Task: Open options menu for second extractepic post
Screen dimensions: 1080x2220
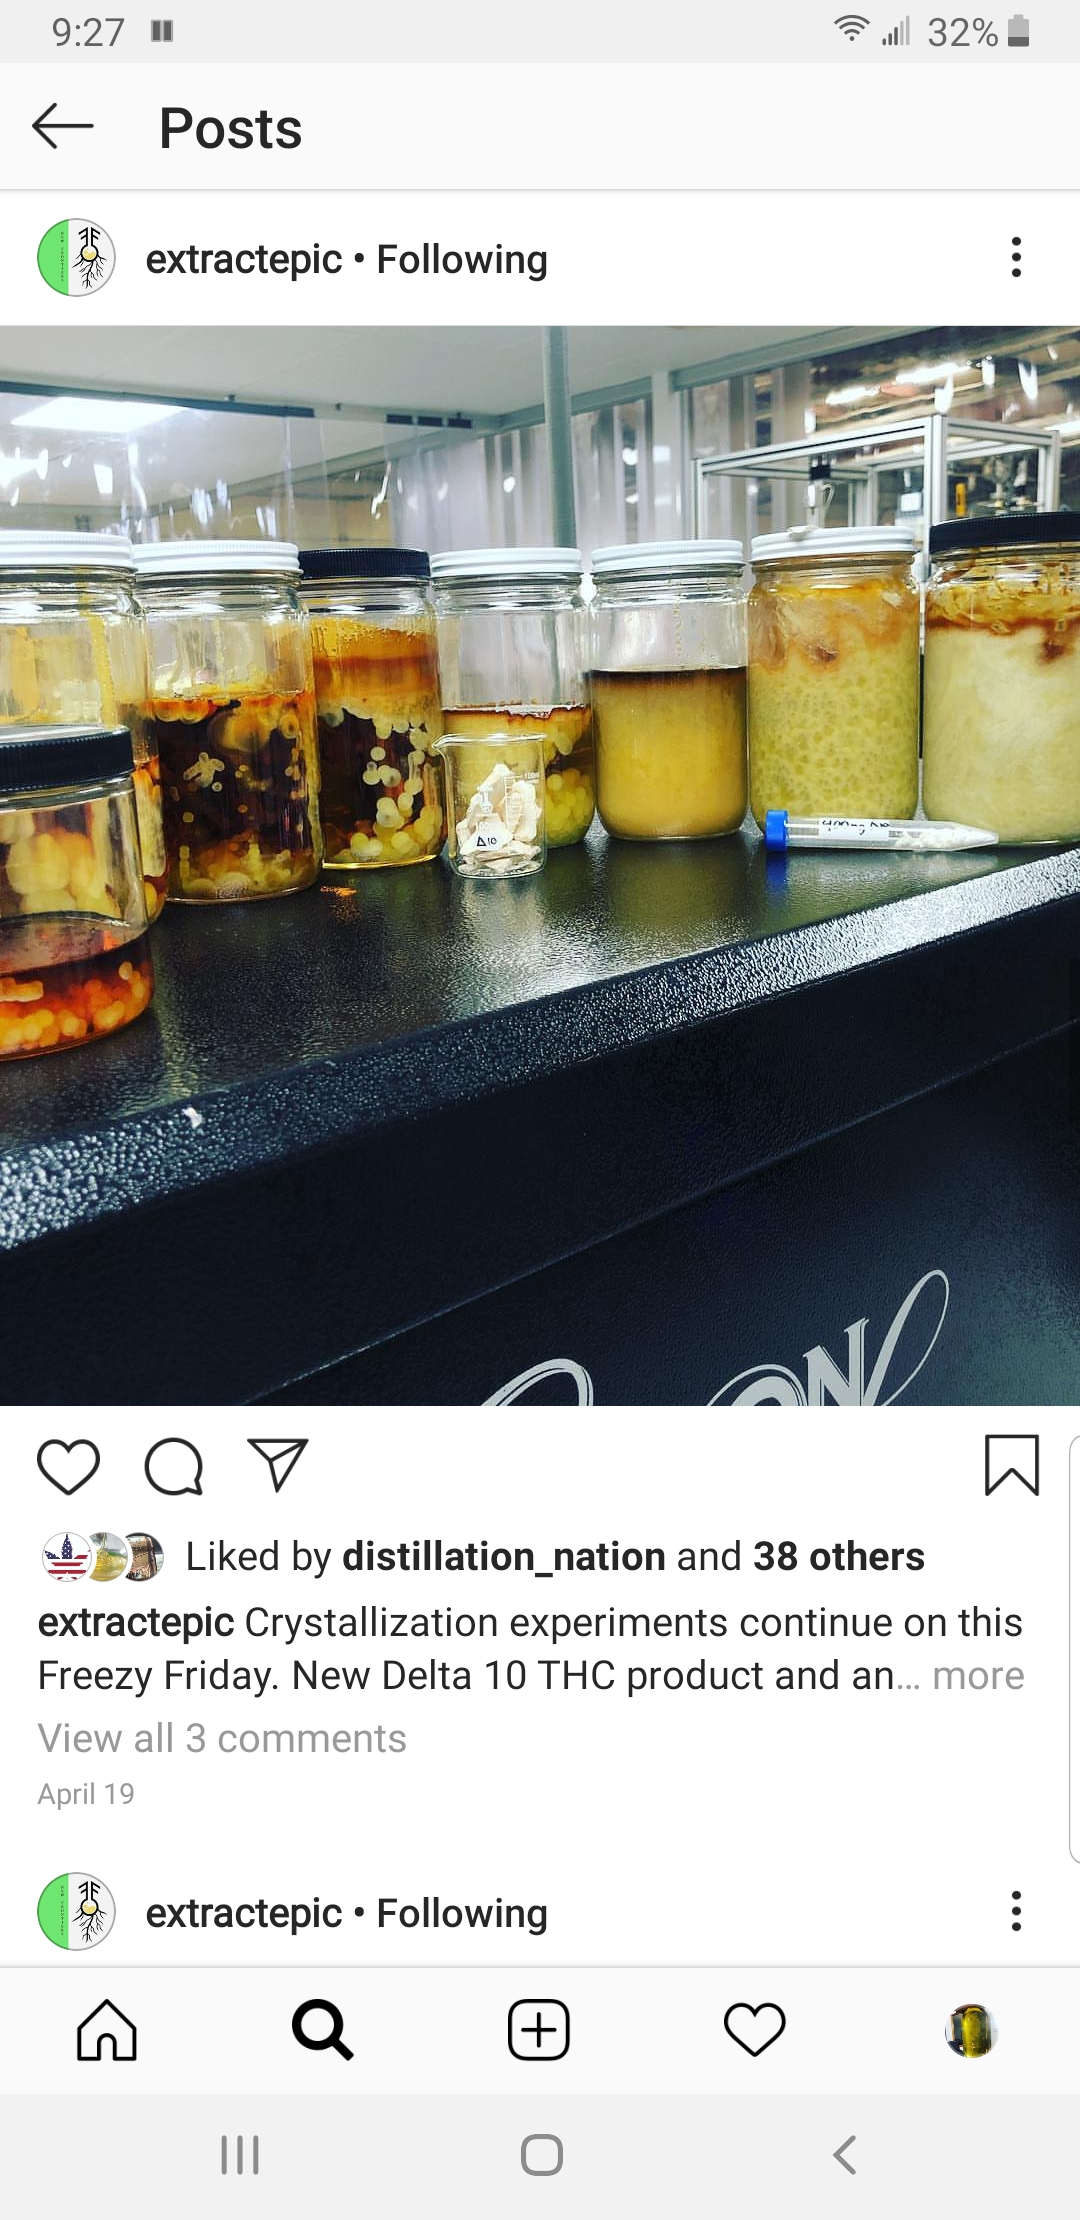Action: pyautogui.click(x=1016, y=1911)
